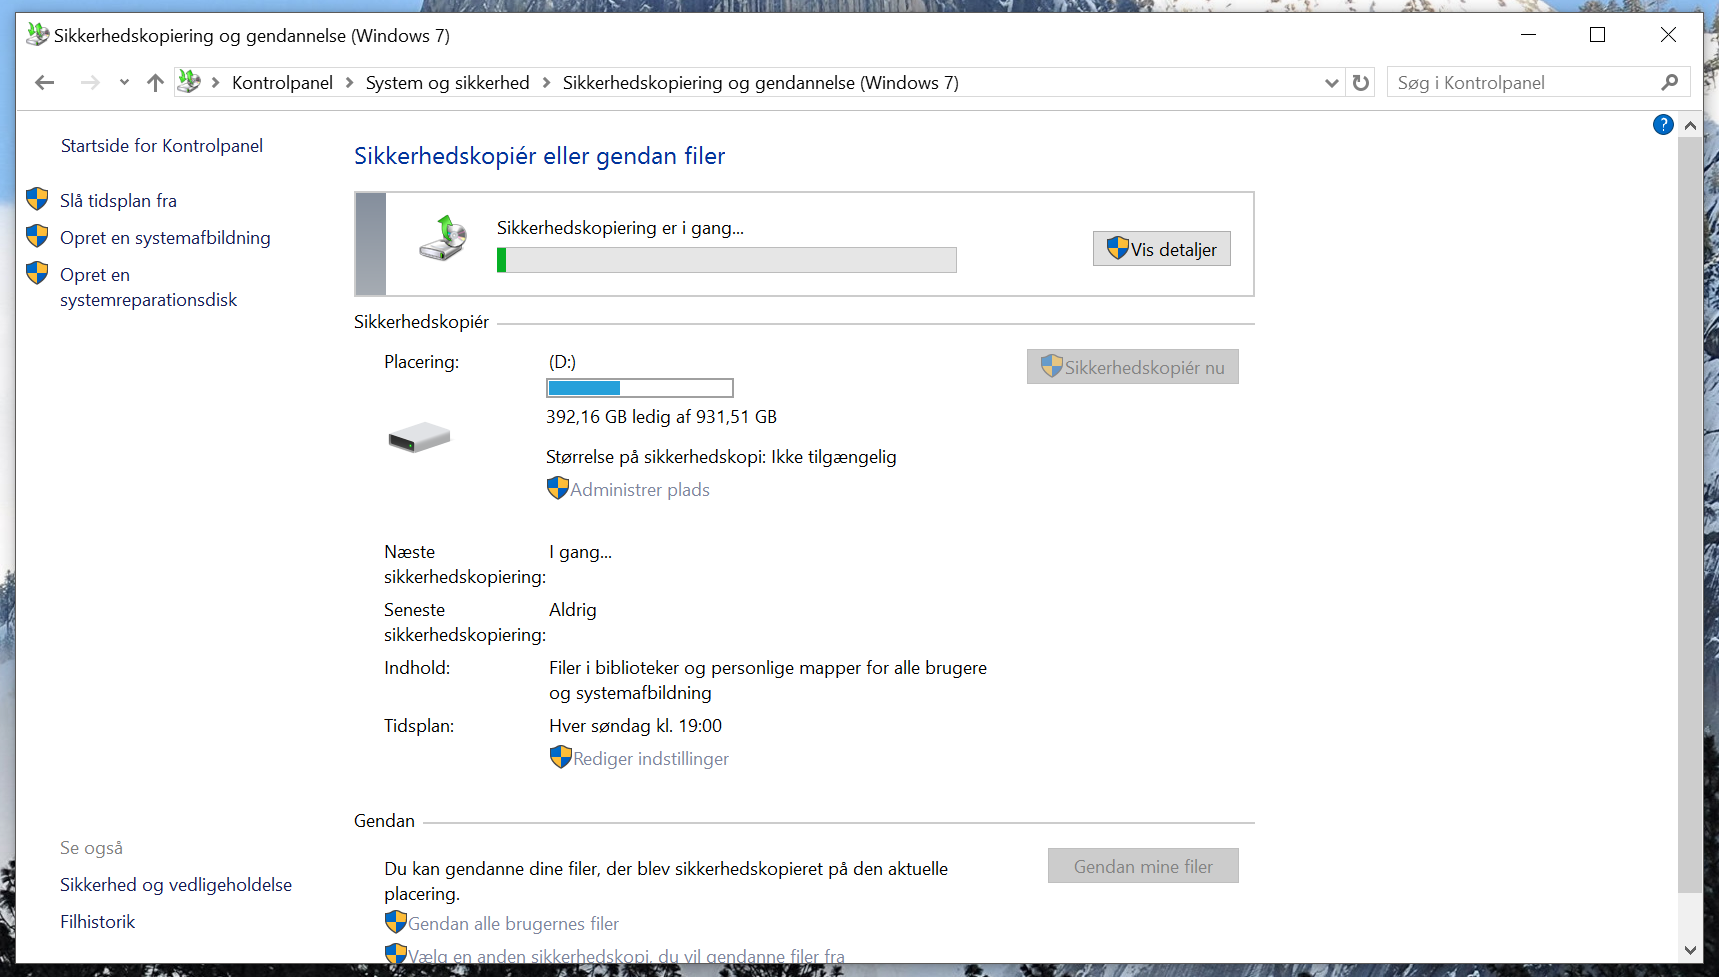Click the 'Aldrig' last backup value
Viewport: 1719px width, 977px height.
572,610
